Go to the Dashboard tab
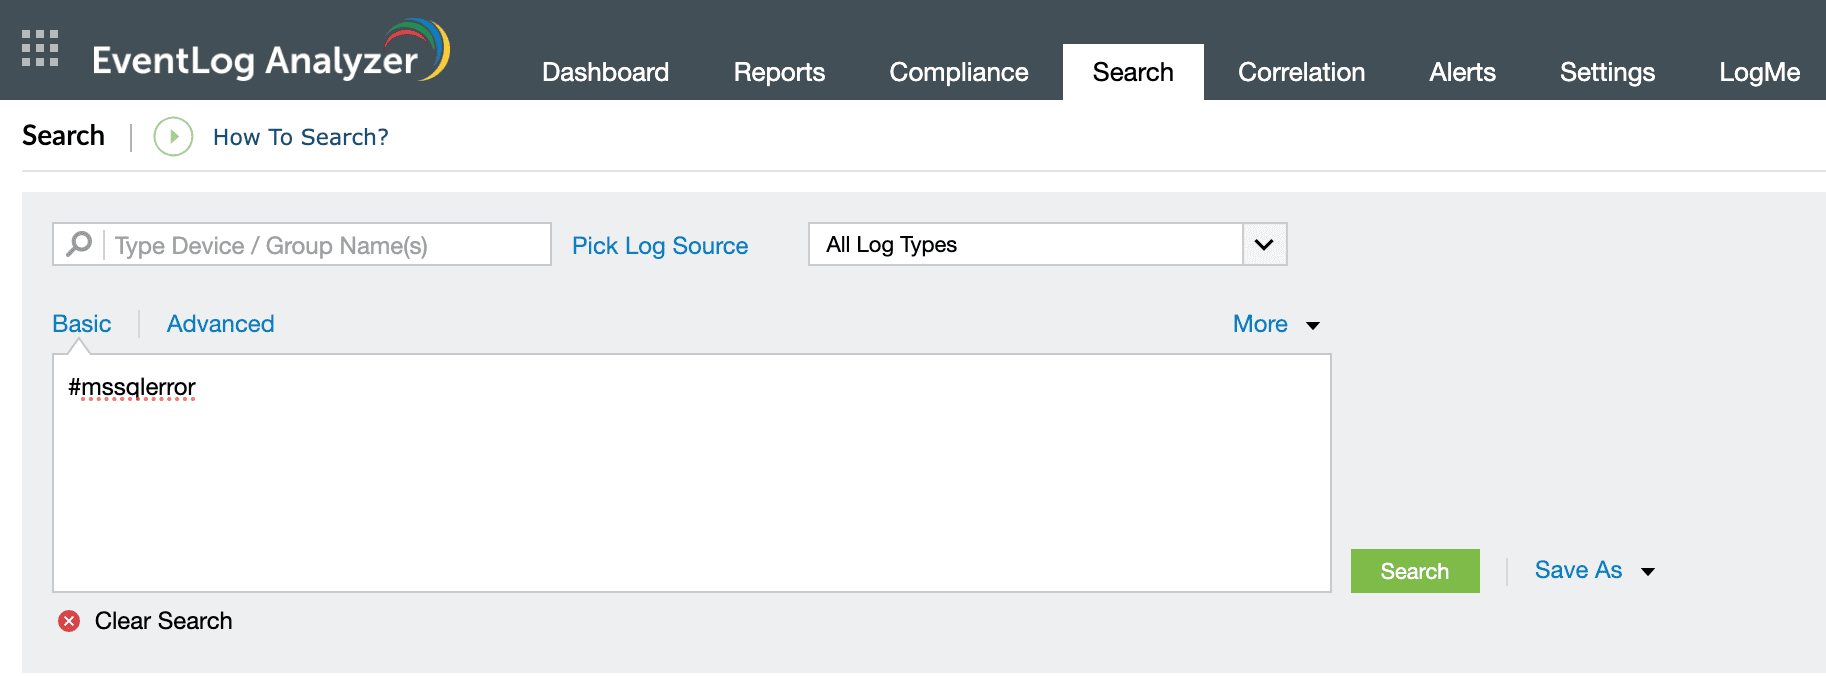 click(605, 72)
